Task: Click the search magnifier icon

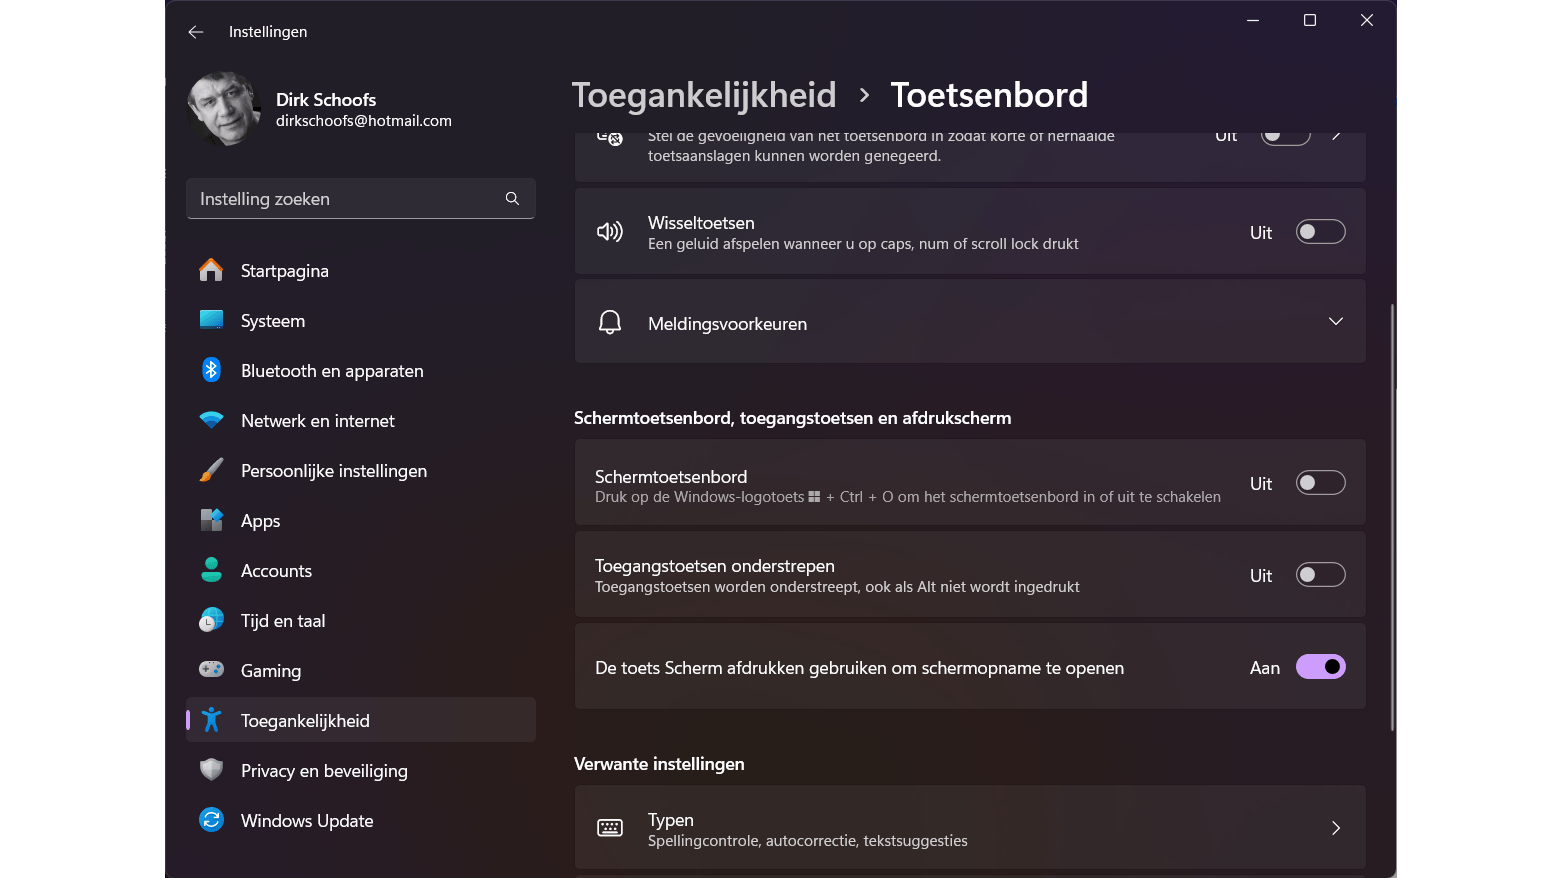Action: [x=512, y=199]
